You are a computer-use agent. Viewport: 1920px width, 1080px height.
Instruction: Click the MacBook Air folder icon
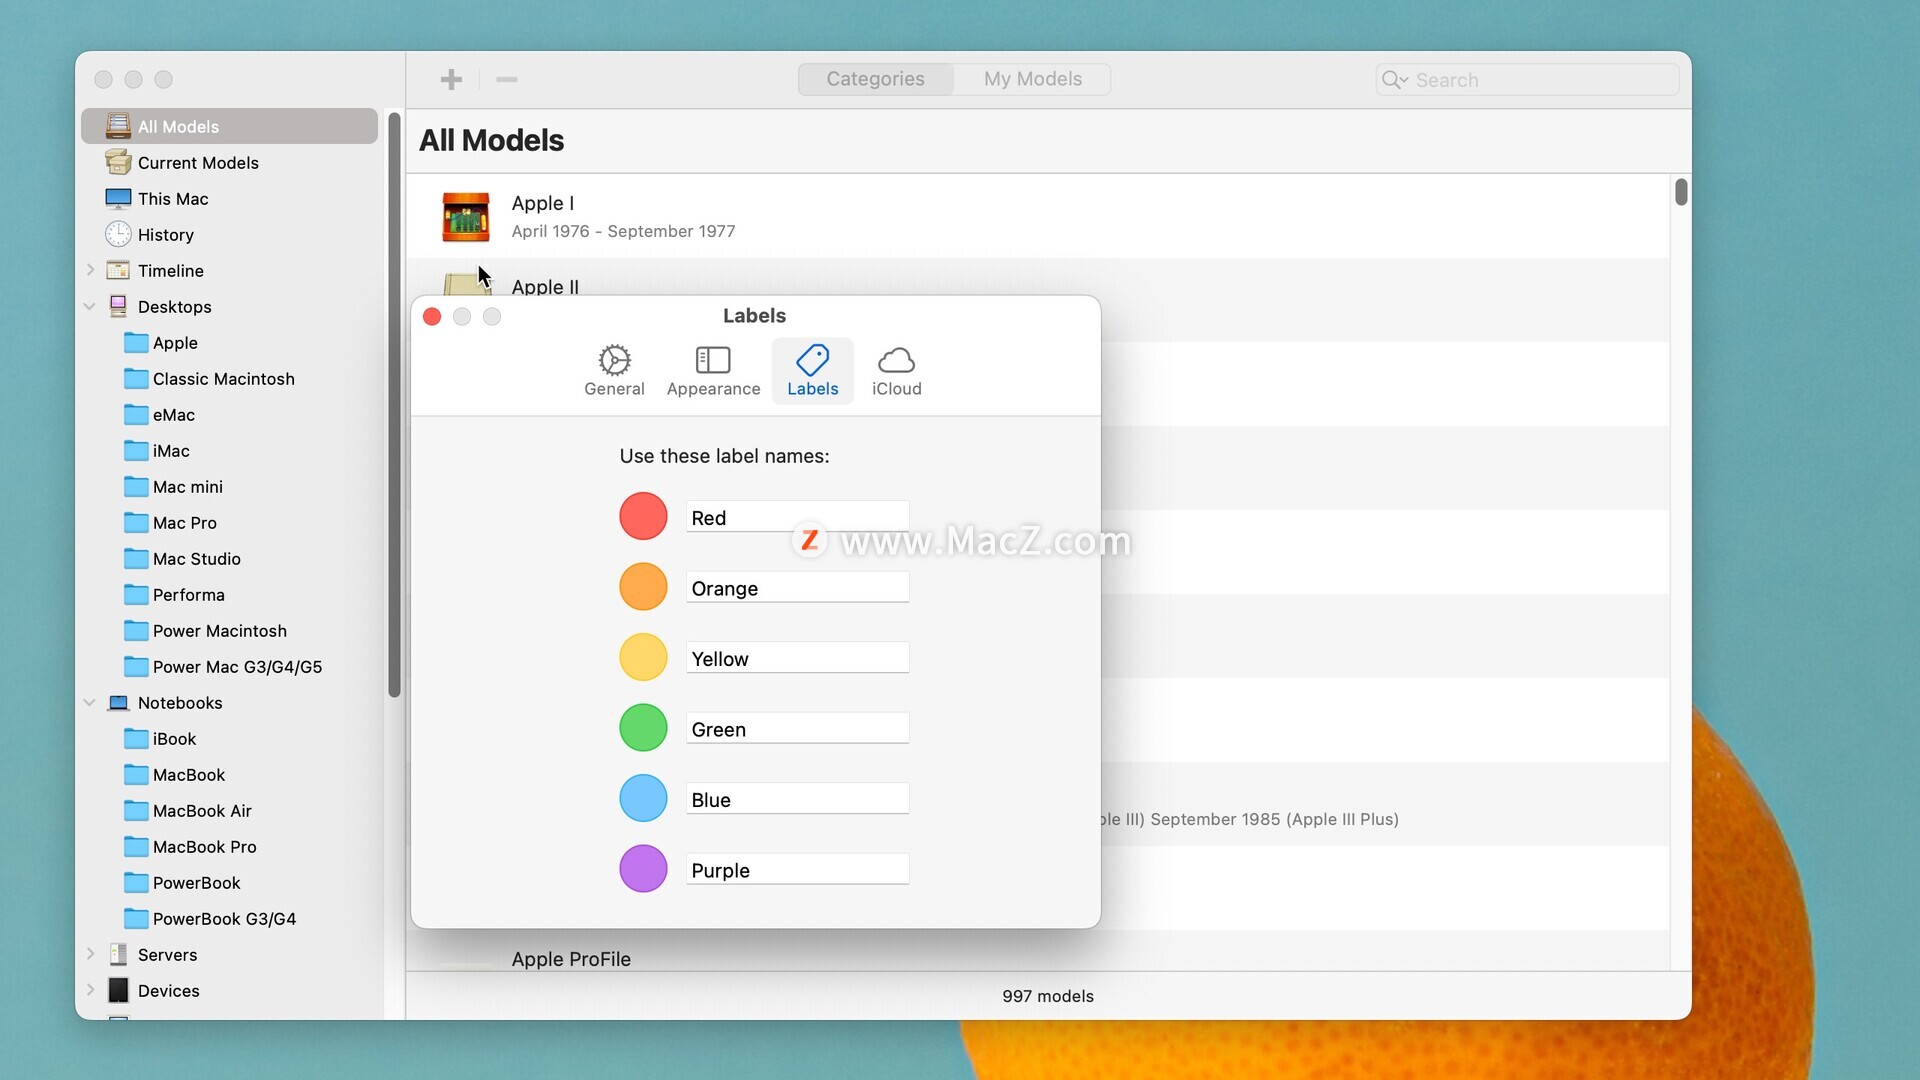coord(136,811)
